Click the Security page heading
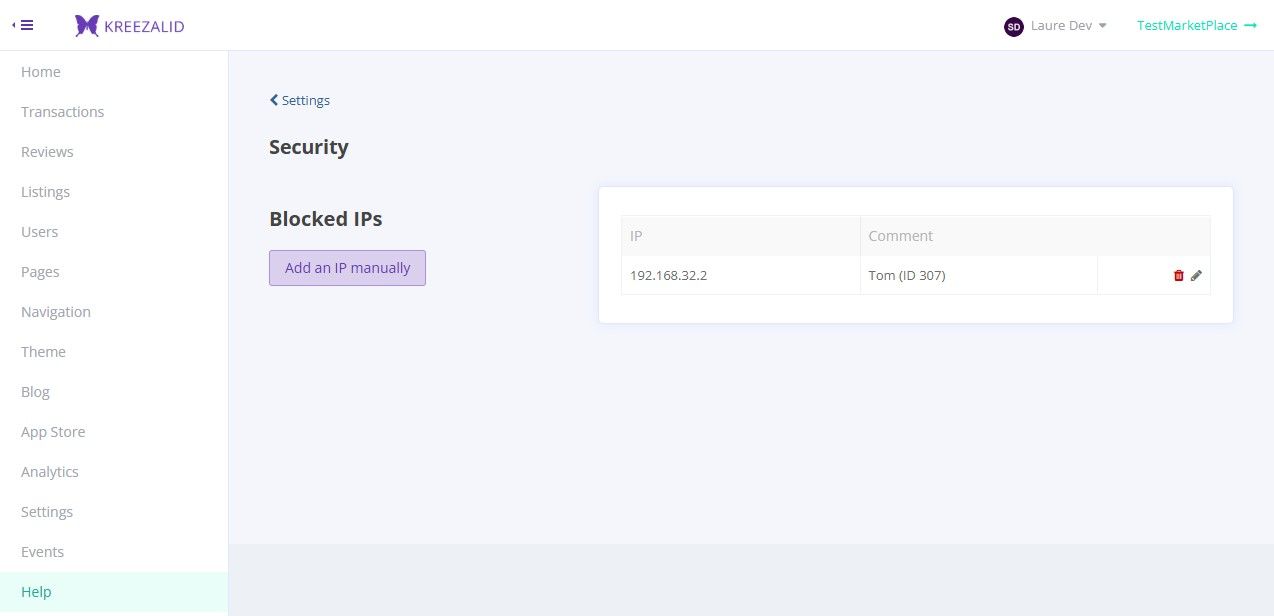Image resolution: width=1274 pixels, height=616 pixels. (309, 147)
